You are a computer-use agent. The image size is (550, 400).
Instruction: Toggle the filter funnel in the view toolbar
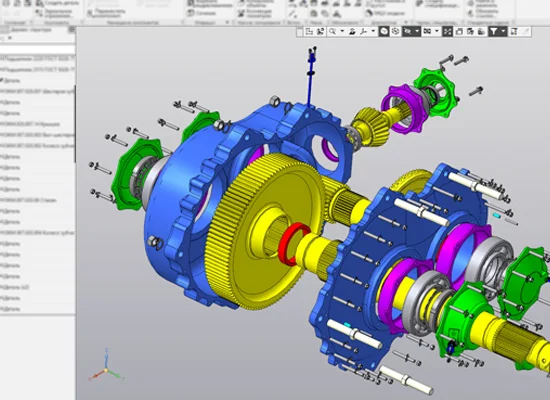494,32
